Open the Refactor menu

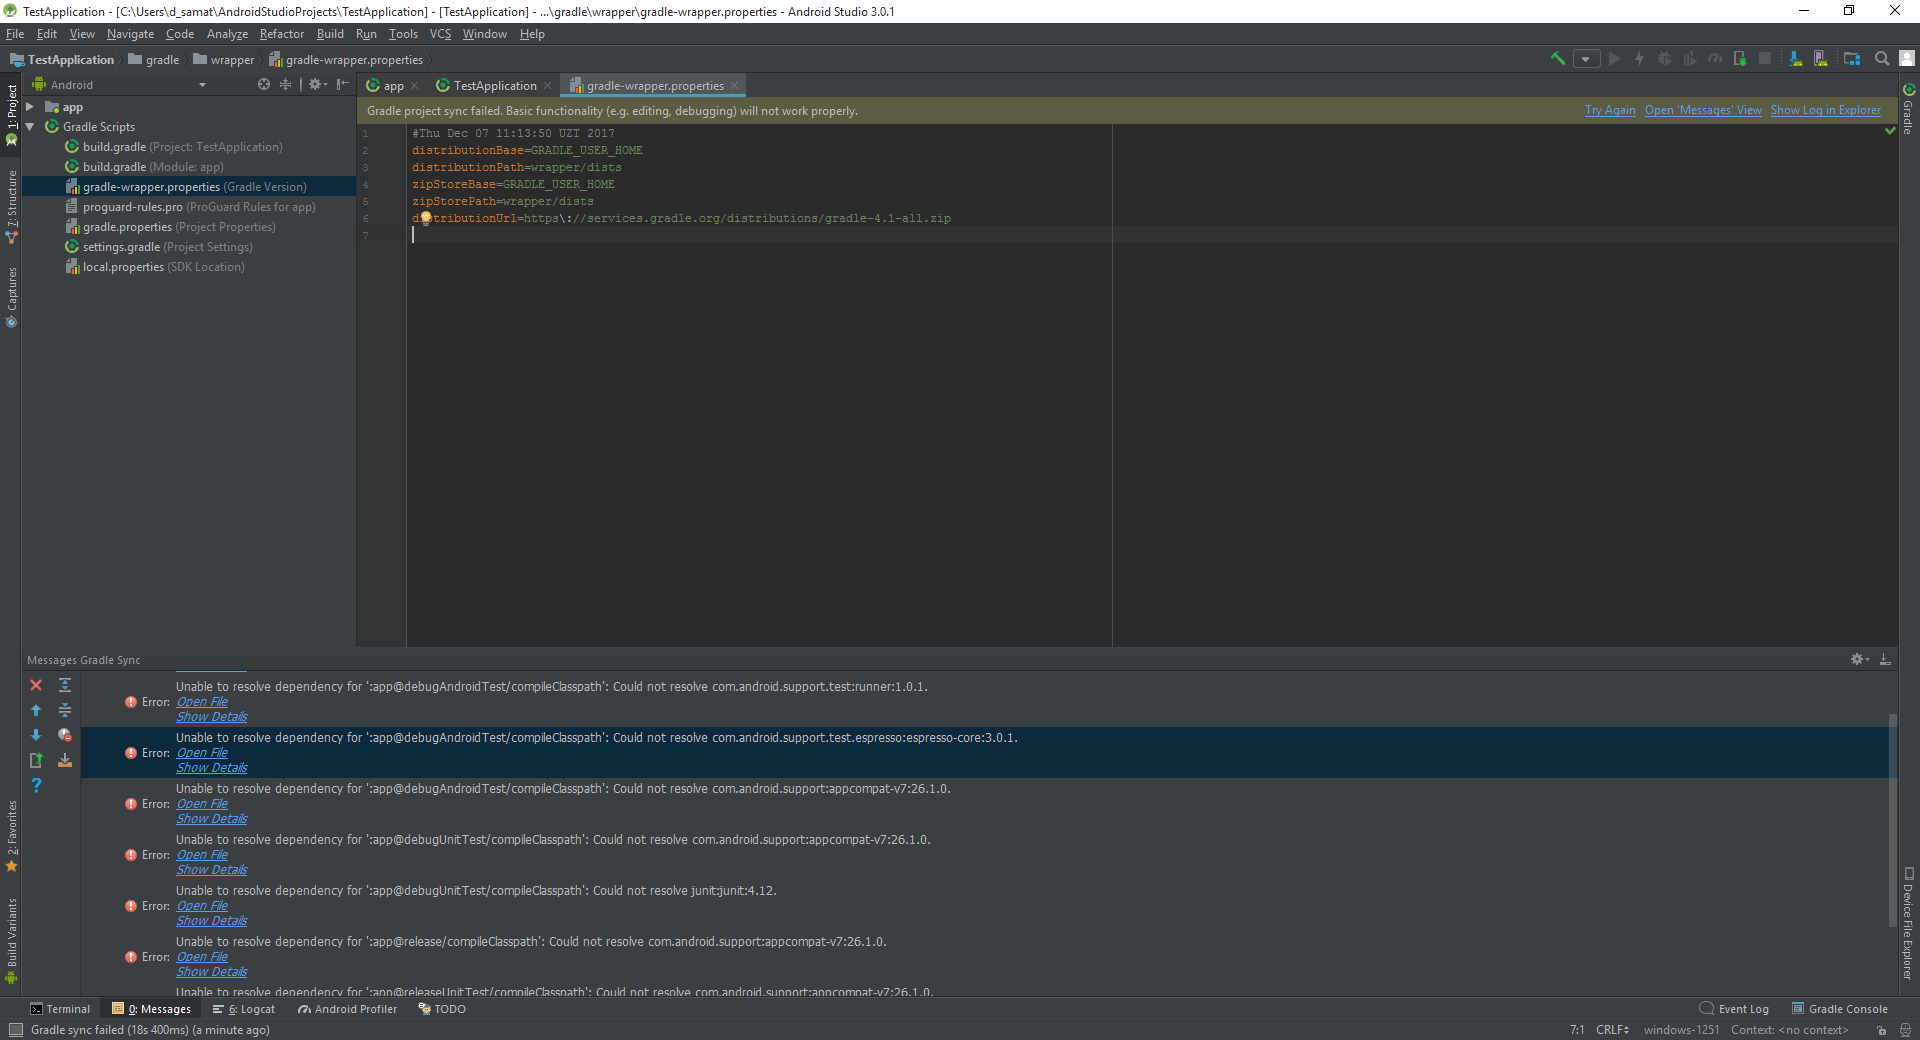pos(282,34)
